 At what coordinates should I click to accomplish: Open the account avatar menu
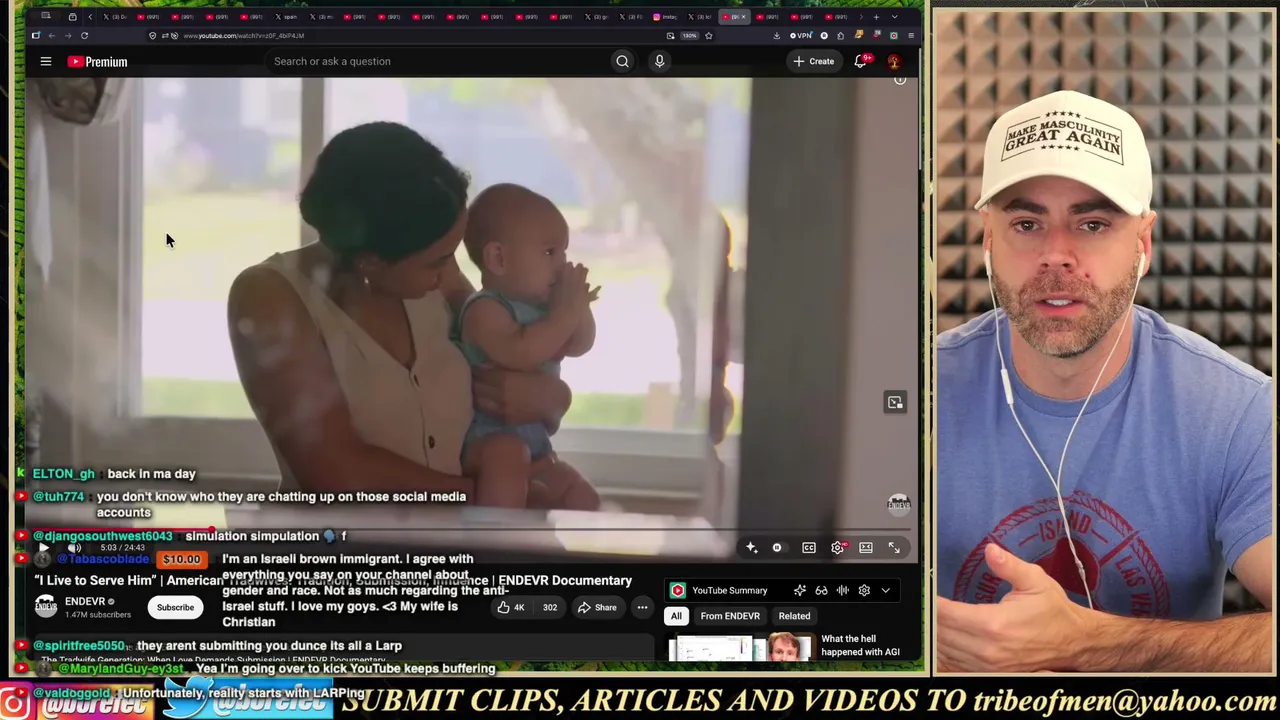tap(894, 61)
